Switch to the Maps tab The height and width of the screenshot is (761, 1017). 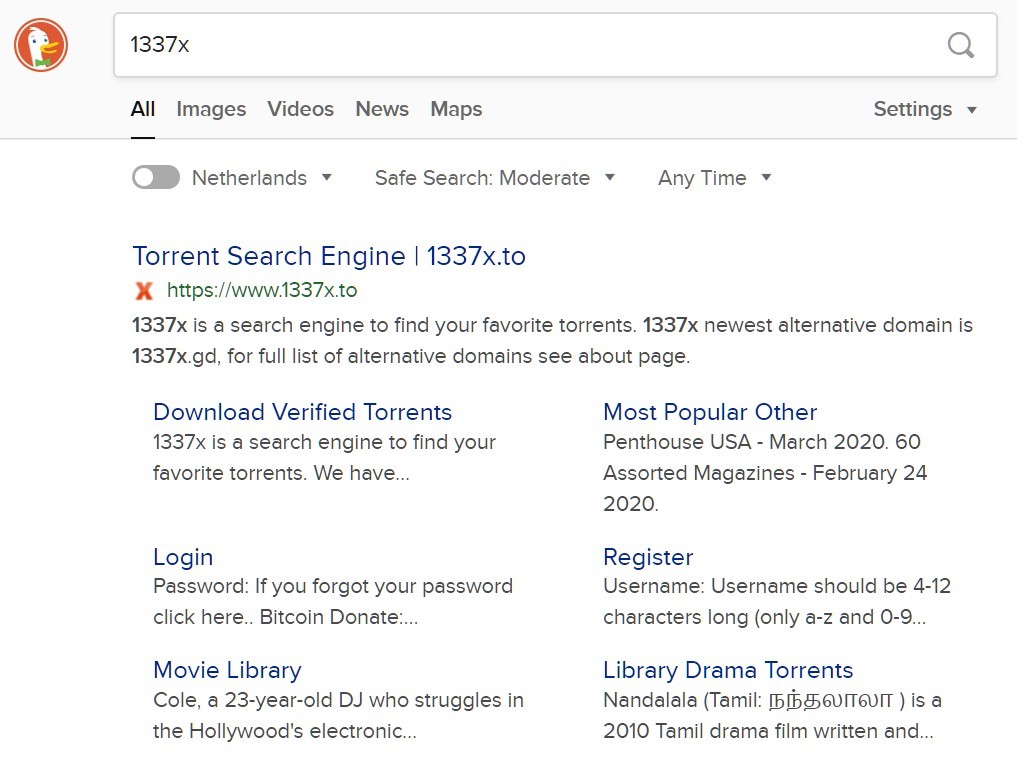click(x=456, y=109)
